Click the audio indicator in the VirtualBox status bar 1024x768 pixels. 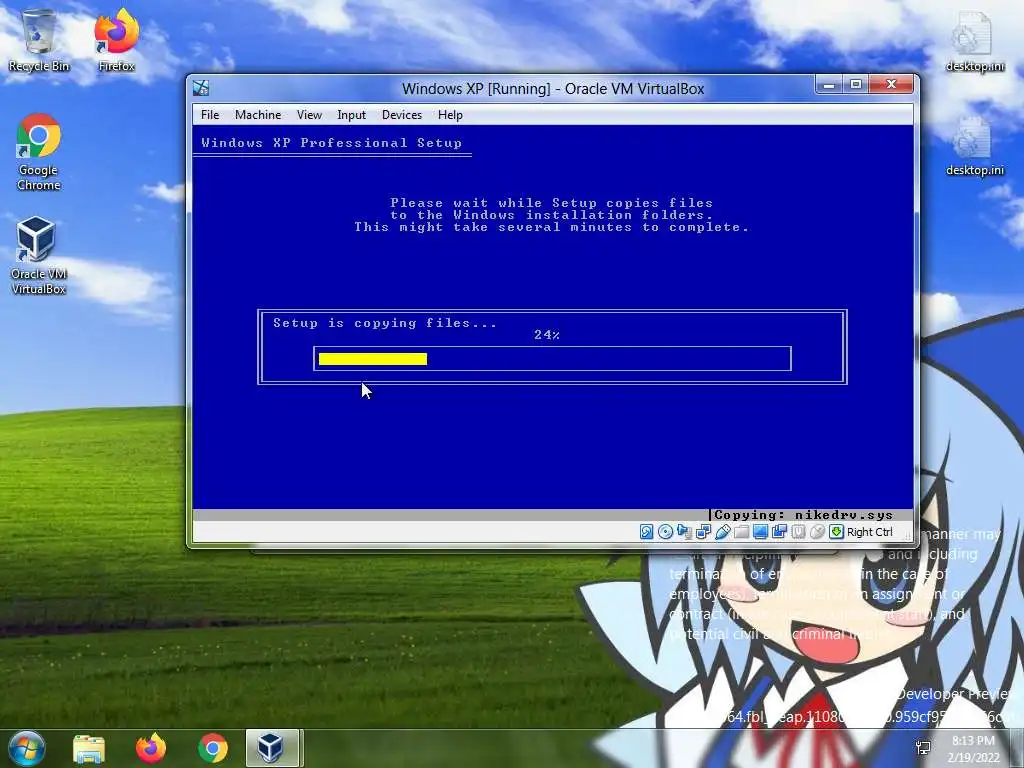pyautogui.click(x=684, y=532)
